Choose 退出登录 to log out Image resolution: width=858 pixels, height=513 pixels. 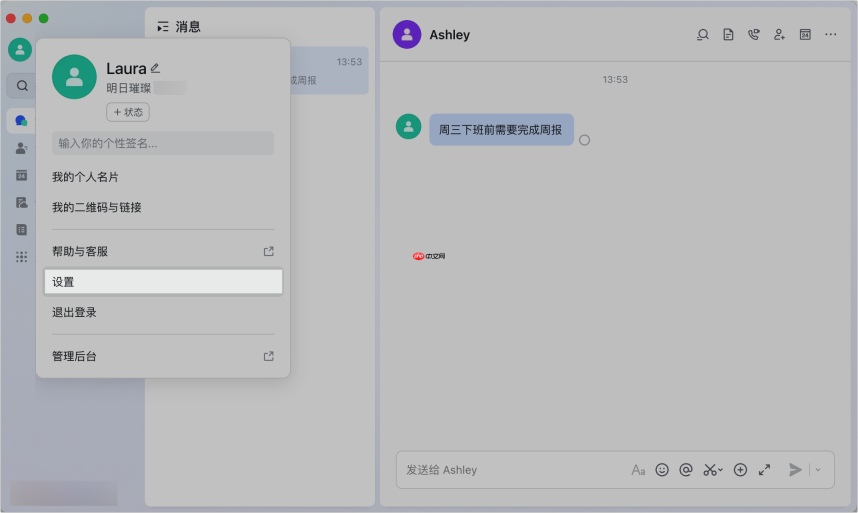[163, 312]
